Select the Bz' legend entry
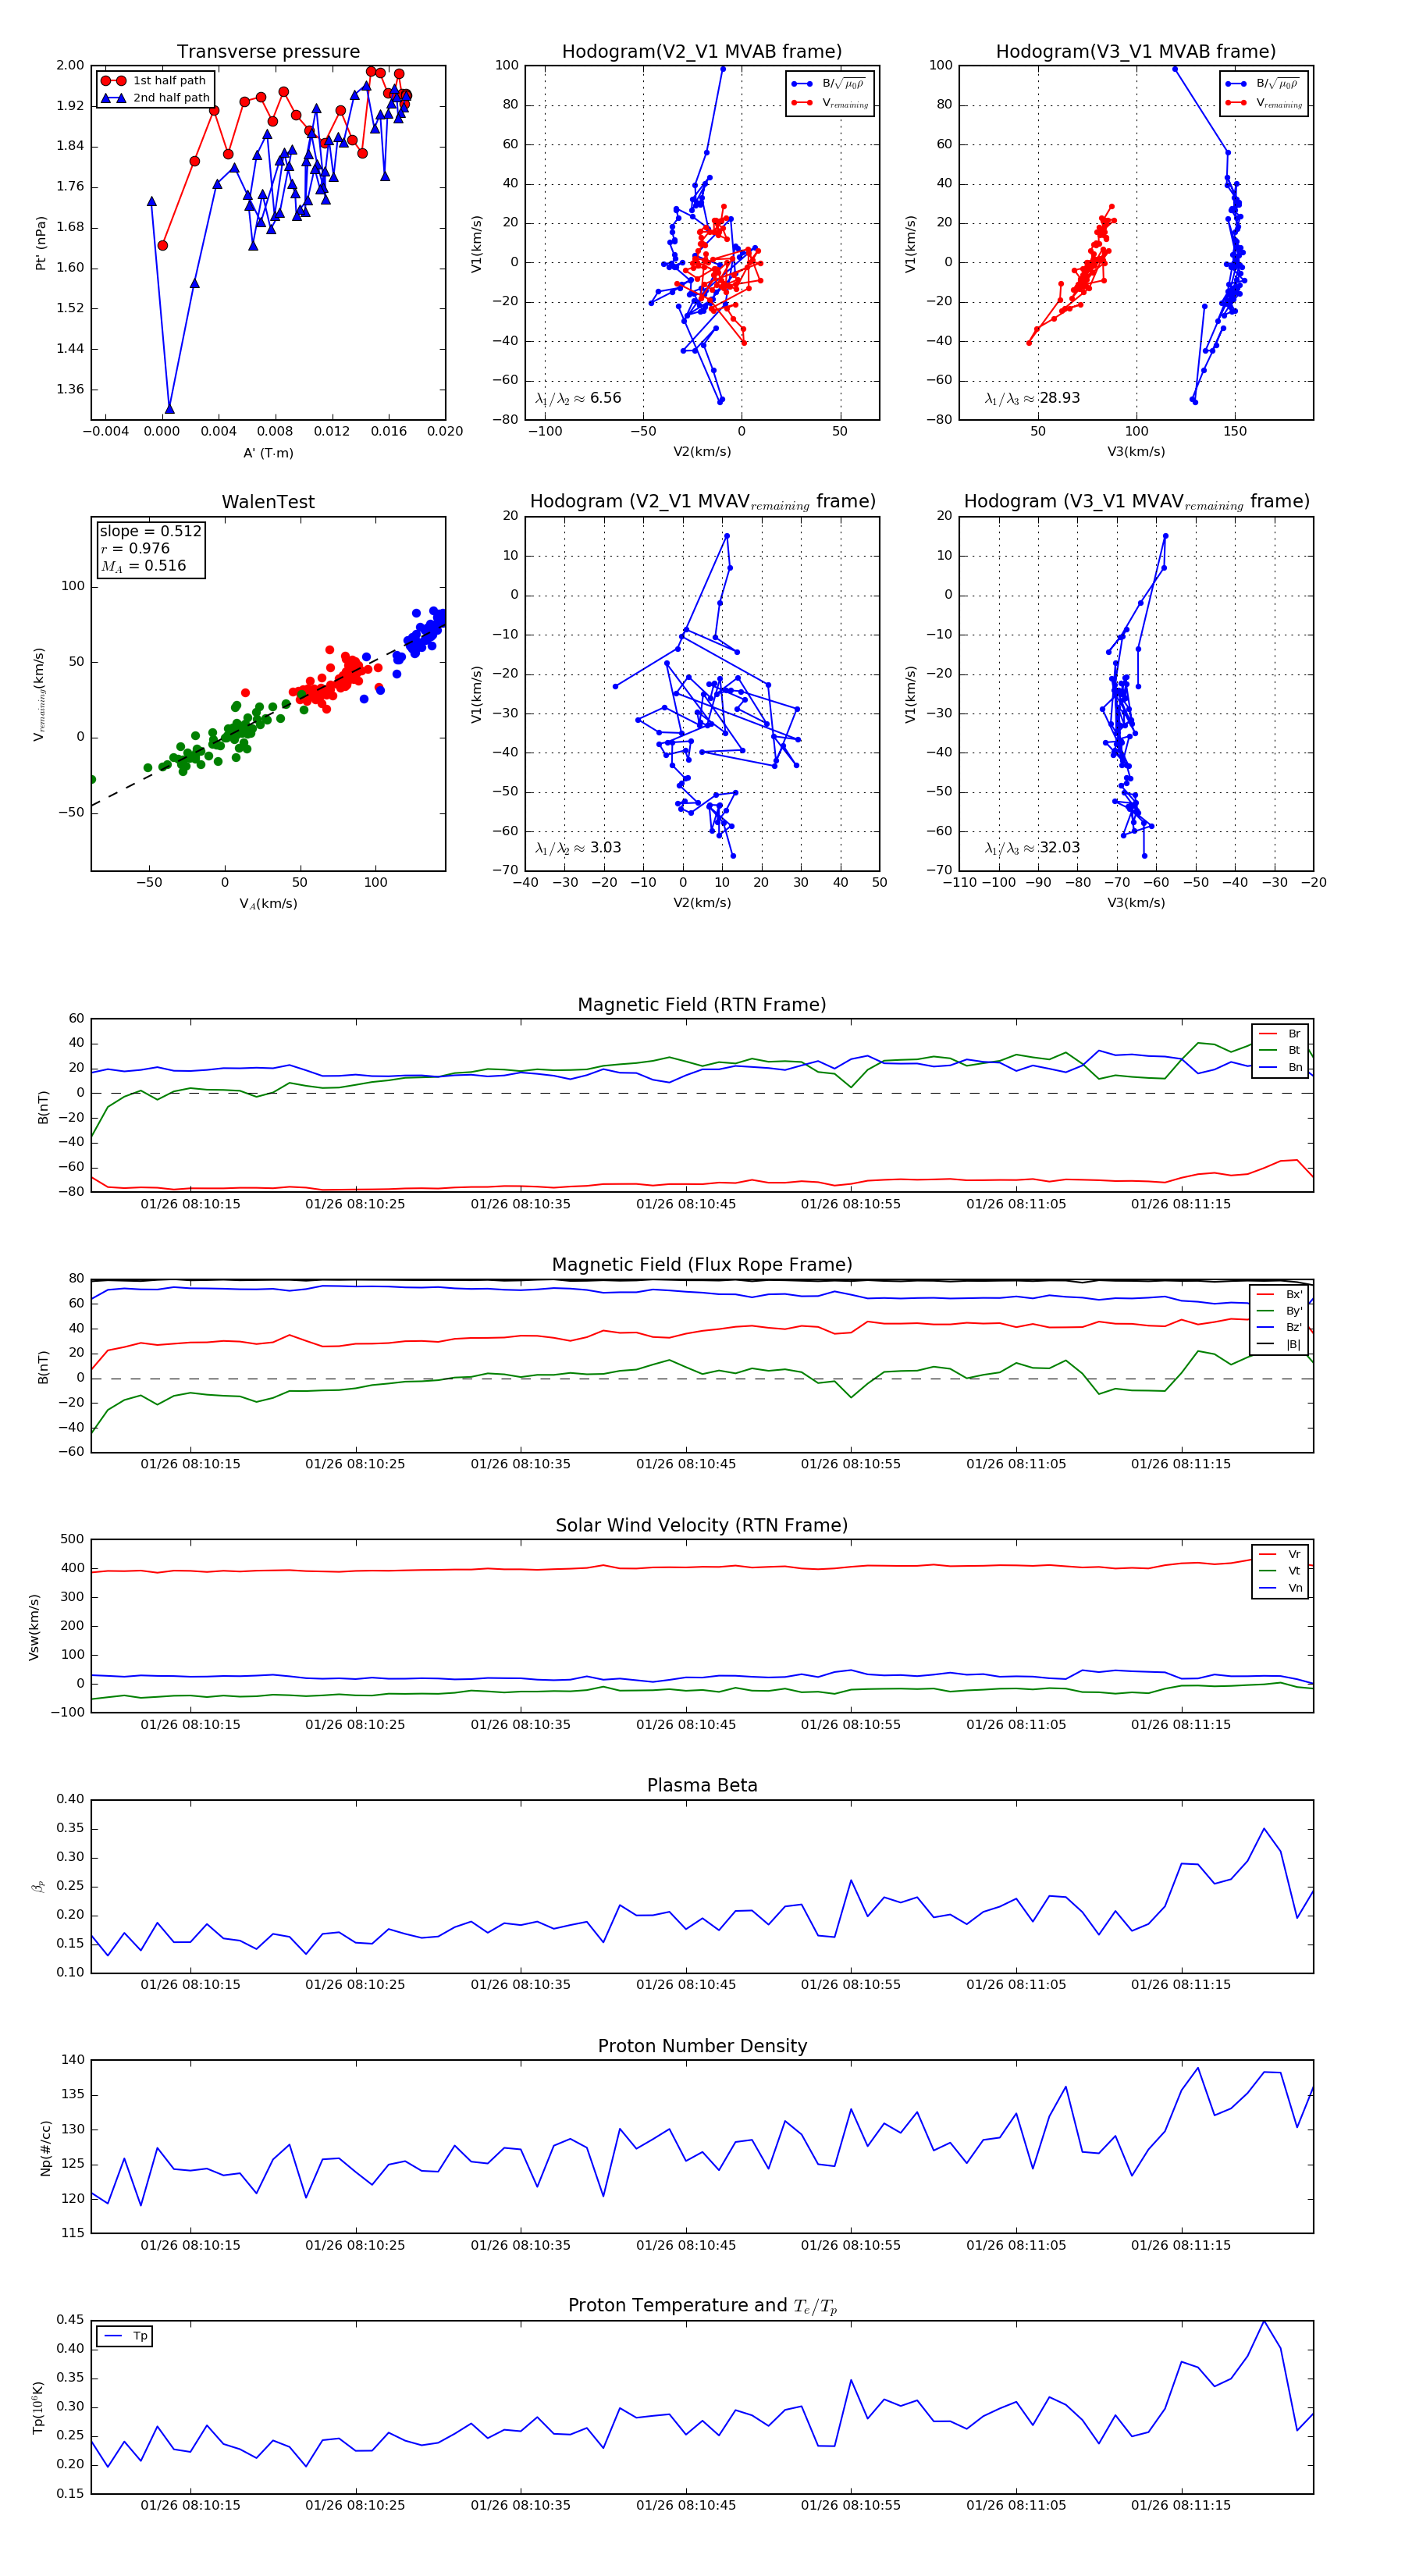The height and width of the screenshot is (2576, 1405). pyautogui.click(x=1280, y=1327)
